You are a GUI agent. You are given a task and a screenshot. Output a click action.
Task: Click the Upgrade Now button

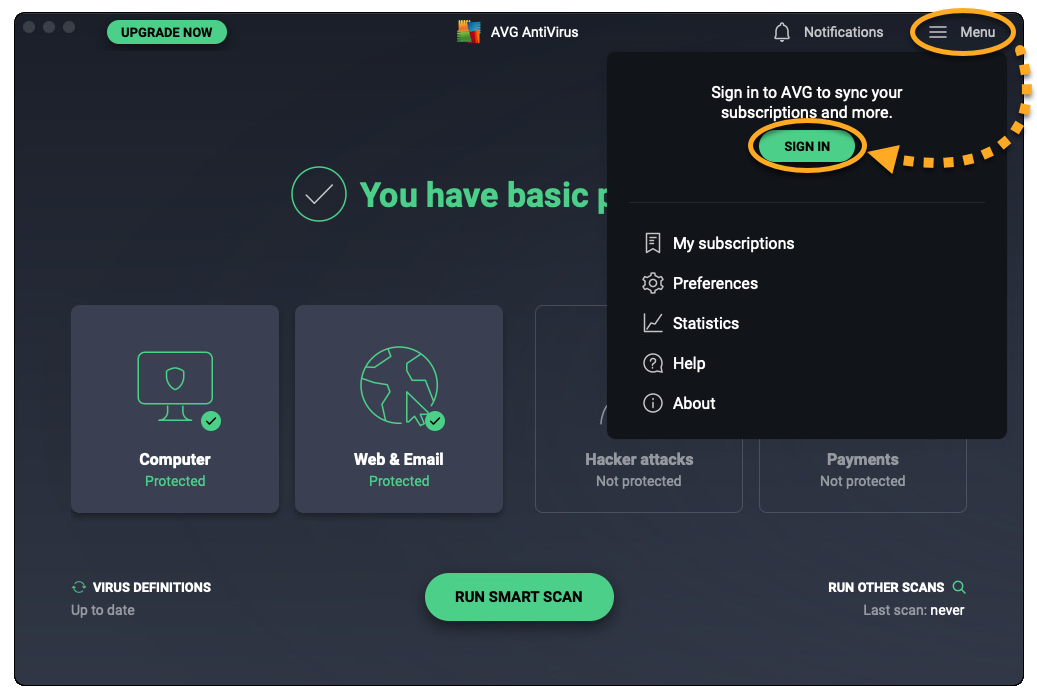[x=167, y=32]
